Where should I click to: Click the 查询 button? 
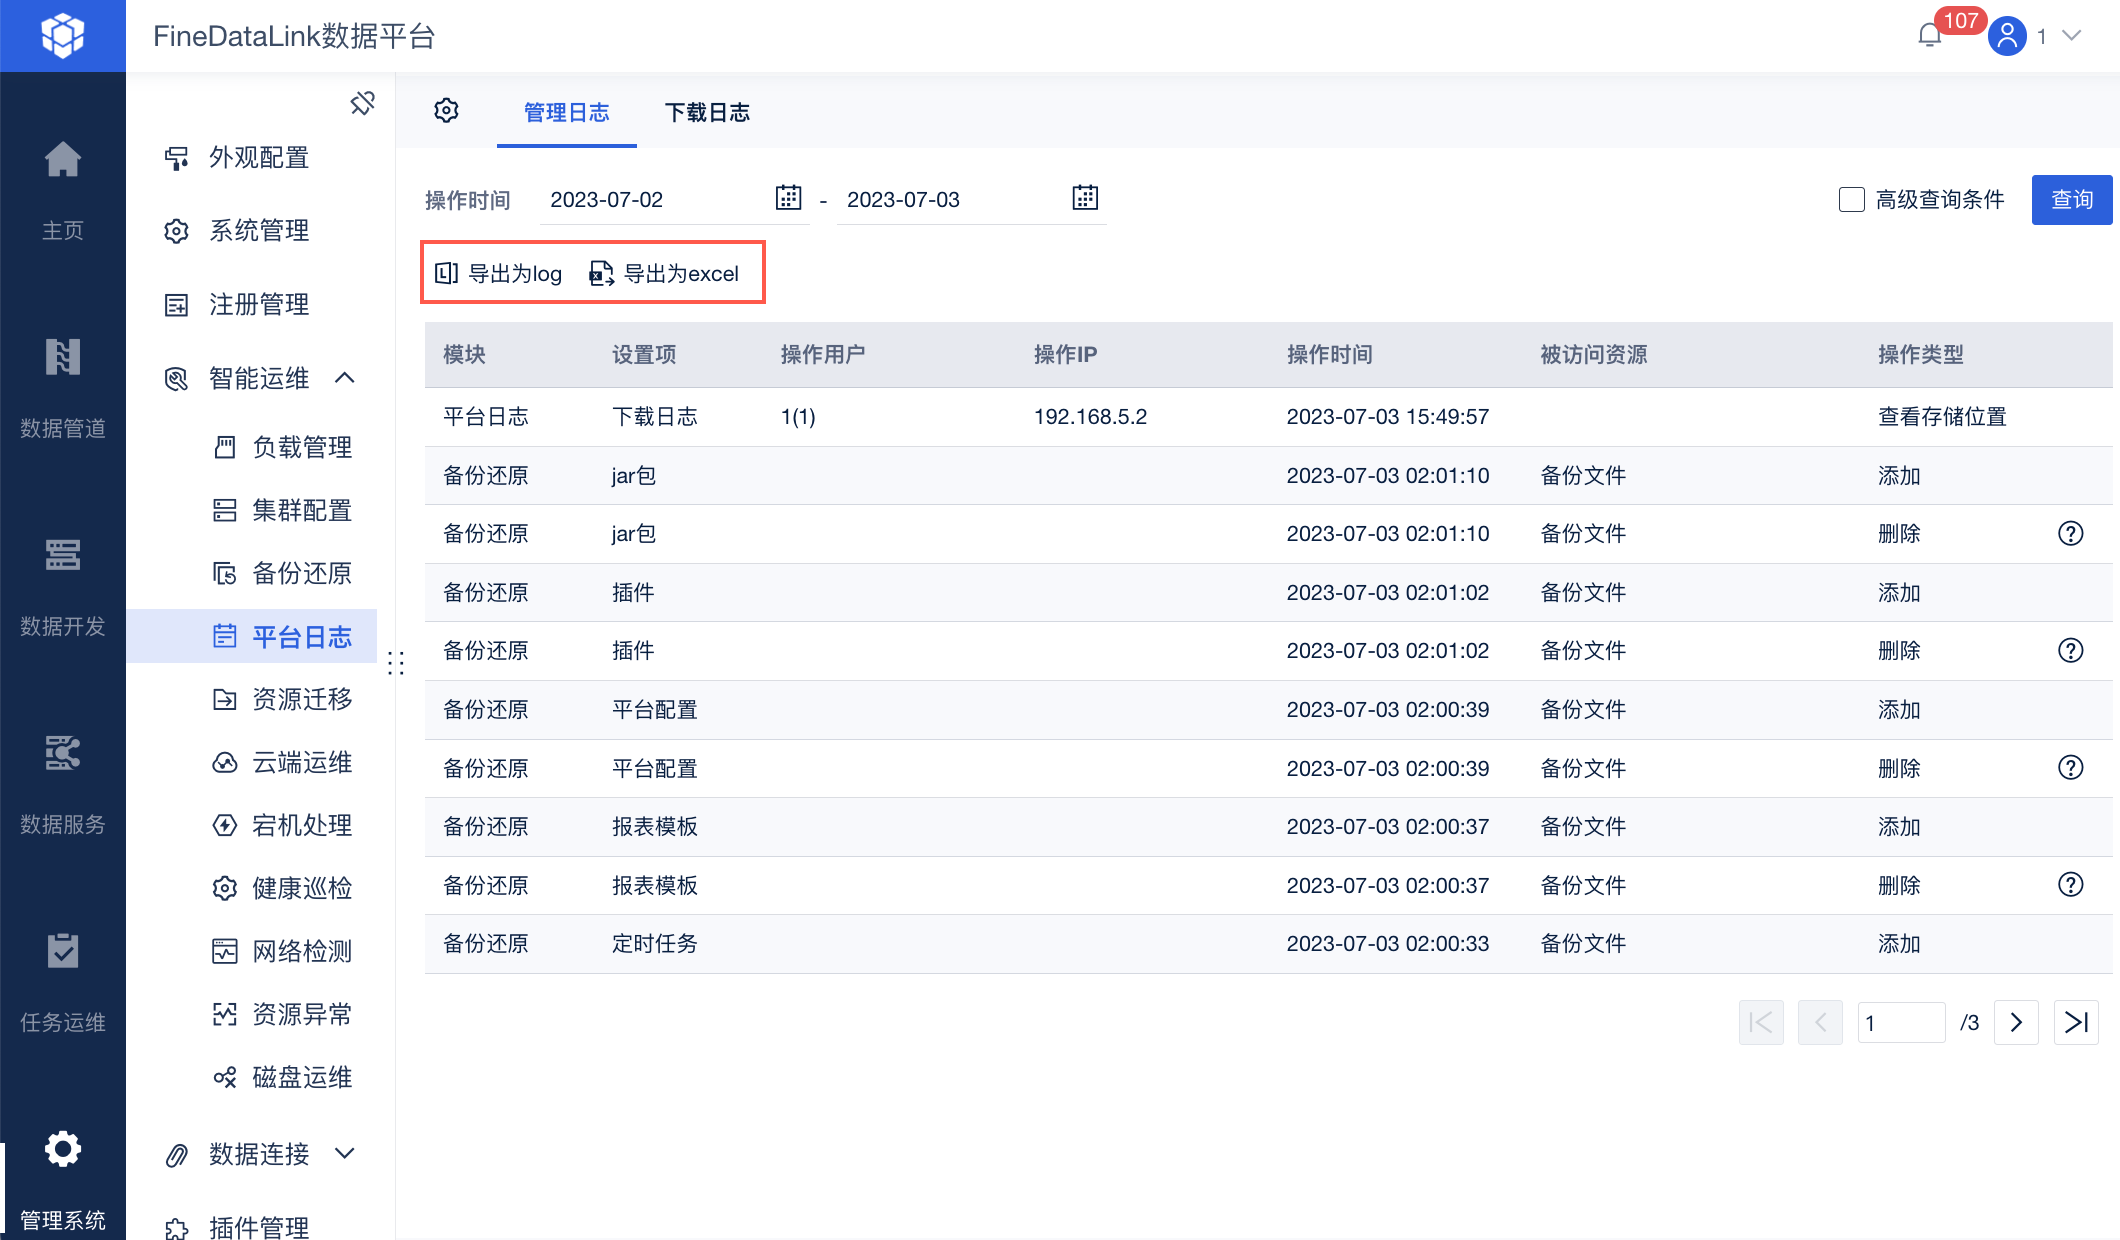pos(2071,200)
